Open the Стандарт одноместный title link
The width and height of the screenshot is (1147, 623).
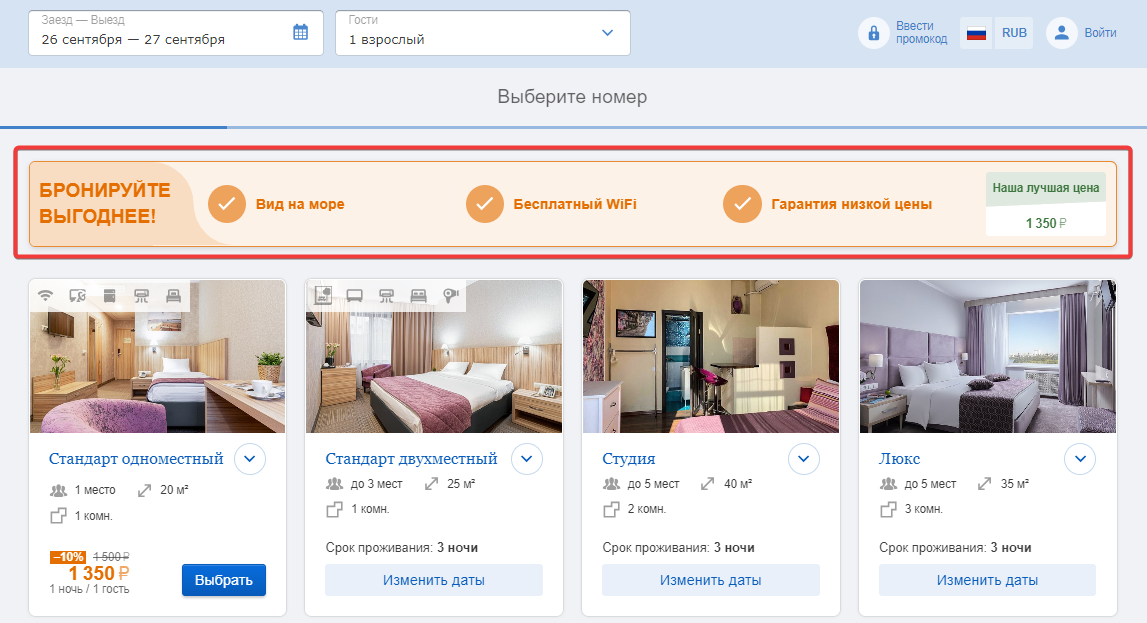point(136,459)
